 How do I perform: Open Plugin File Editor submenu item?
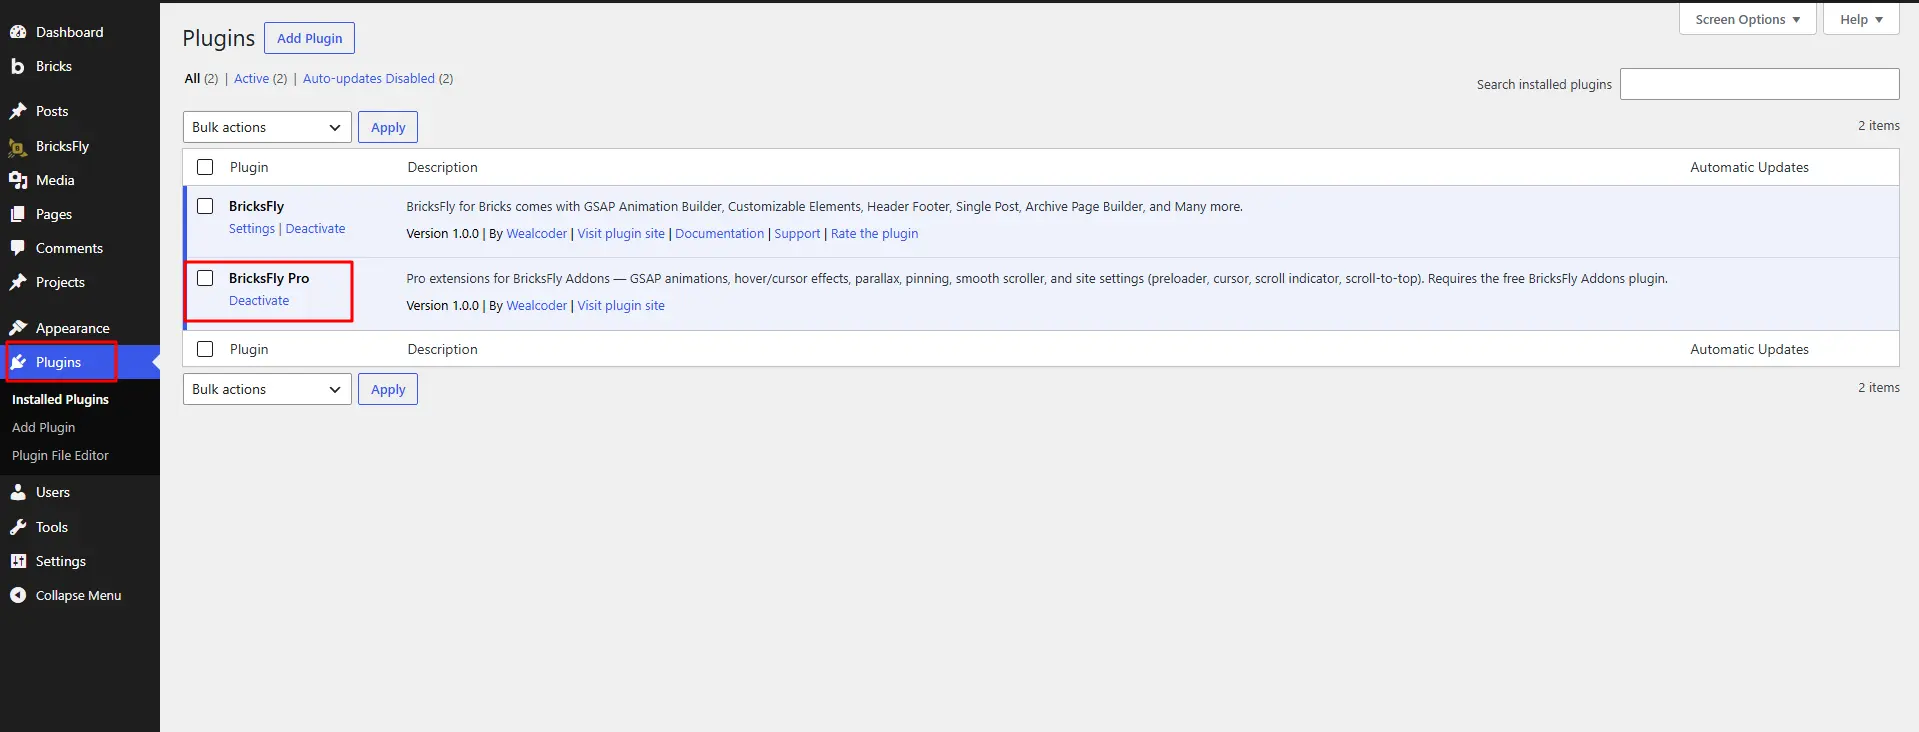point(60,455)
